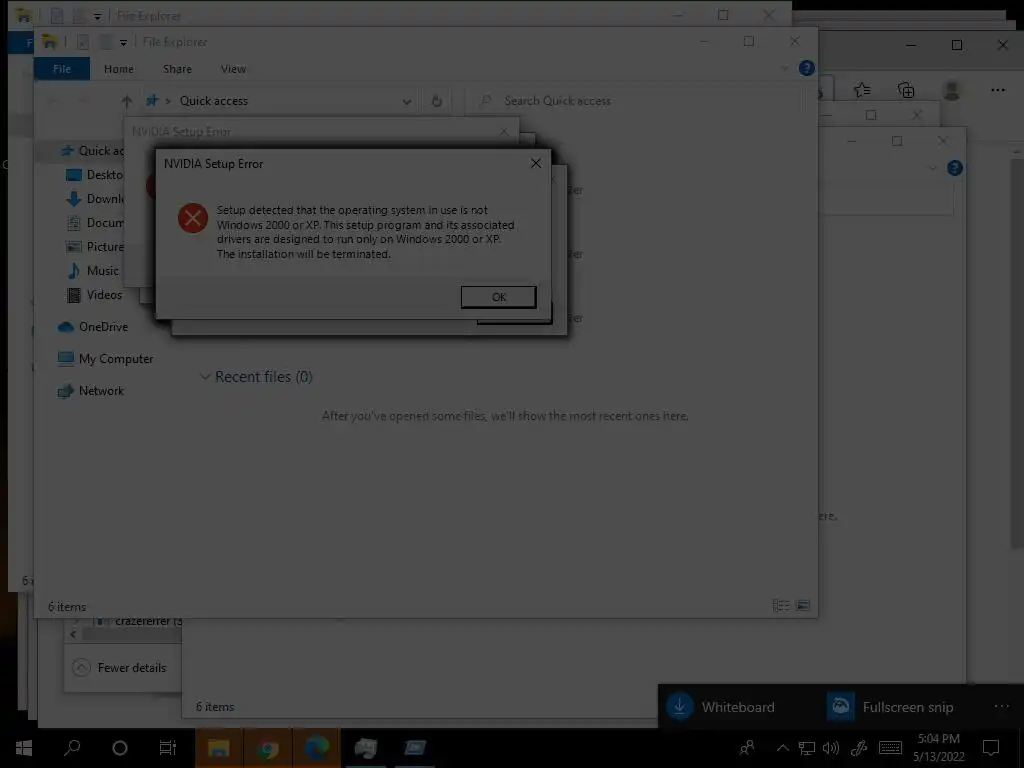Click the Downloads arrow icon

74,199
